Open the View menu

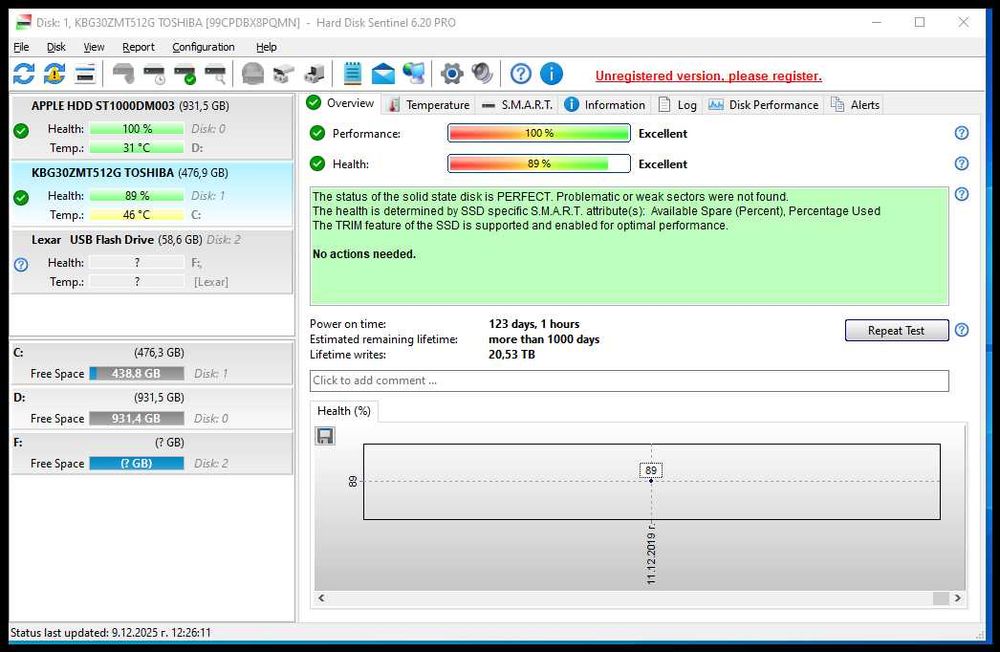tap(94, 47)
